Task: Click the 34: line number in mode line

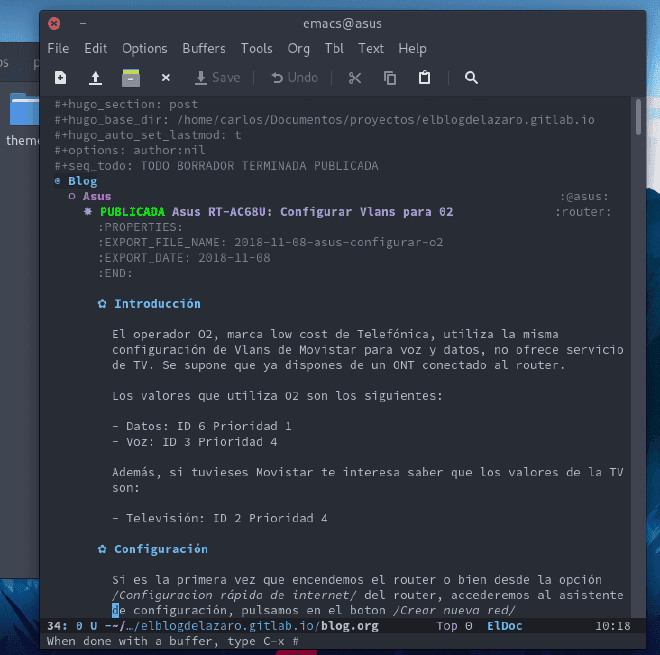Action: [x=57, y=626]
